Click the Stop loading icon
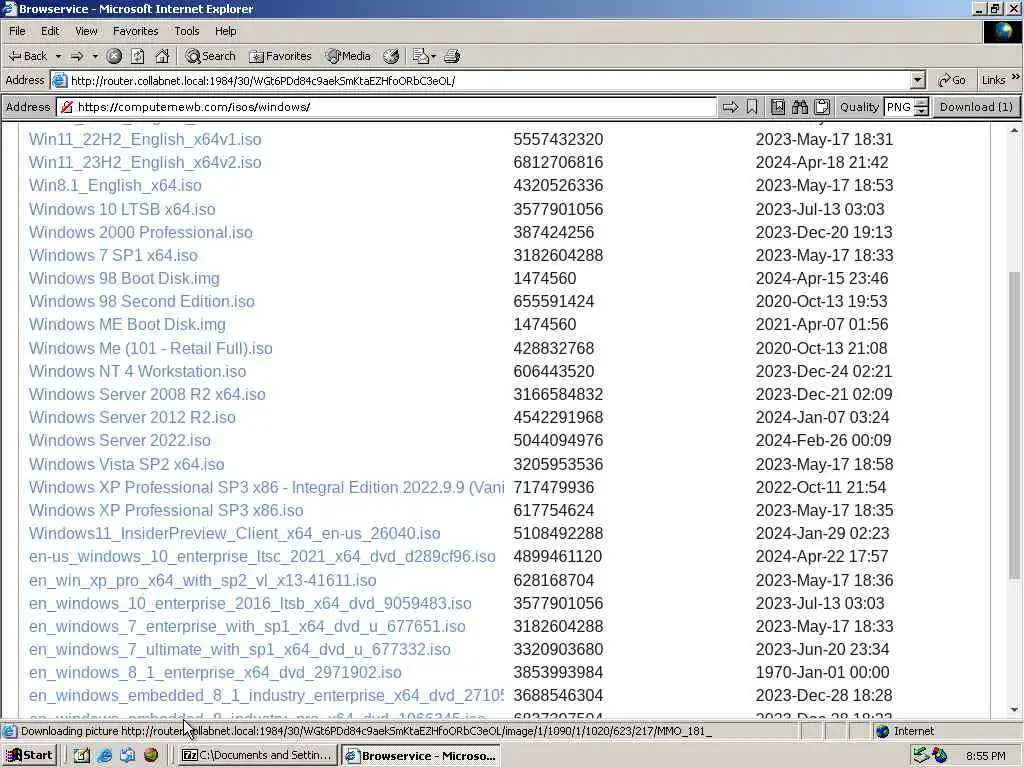The width and height of the screenshot is (1024, 768). coord(114,56)
